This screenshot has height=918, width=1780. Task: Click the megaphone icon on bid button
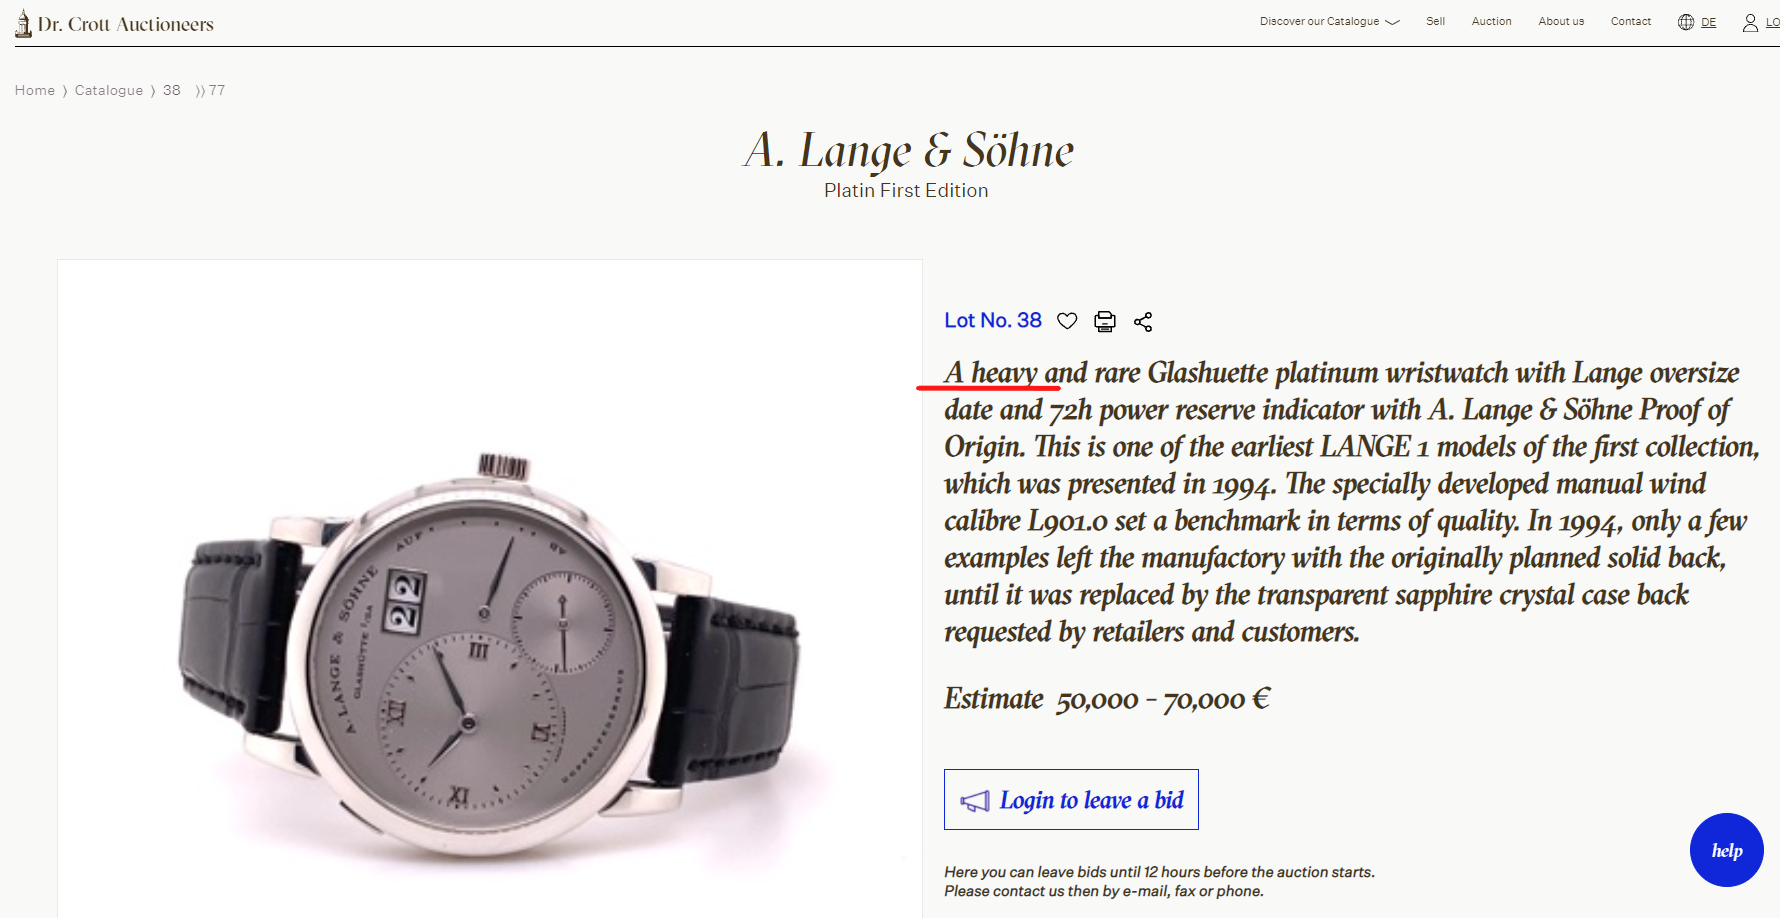tap(974, 801)
